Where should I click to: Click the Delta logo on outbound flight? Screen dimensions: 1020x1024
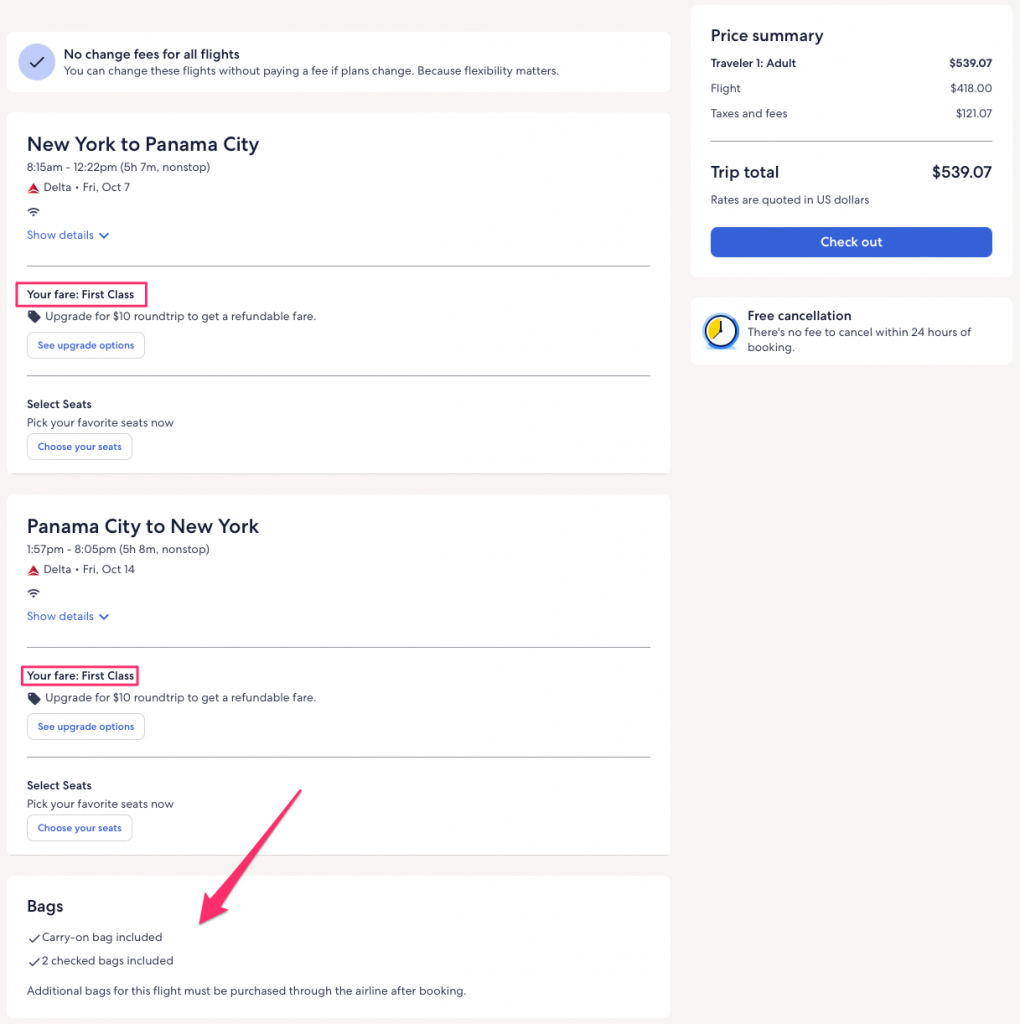[x=34, y=188]
